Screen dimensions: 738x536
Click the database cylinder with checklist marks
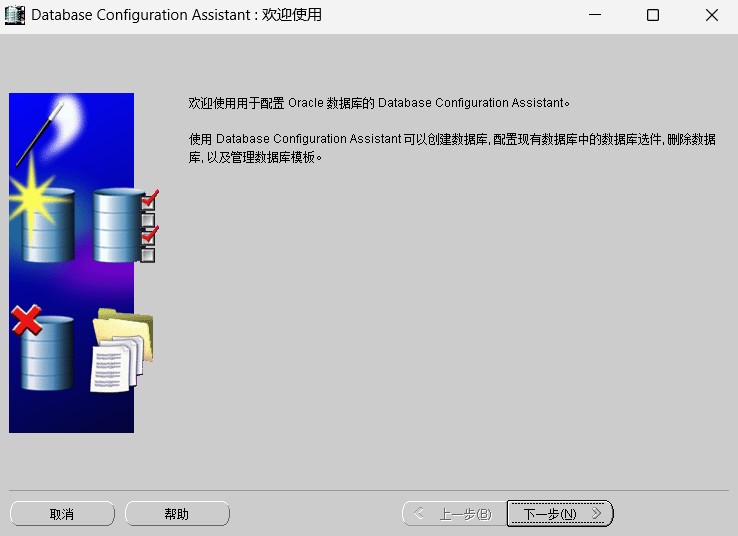coord(126,225)
